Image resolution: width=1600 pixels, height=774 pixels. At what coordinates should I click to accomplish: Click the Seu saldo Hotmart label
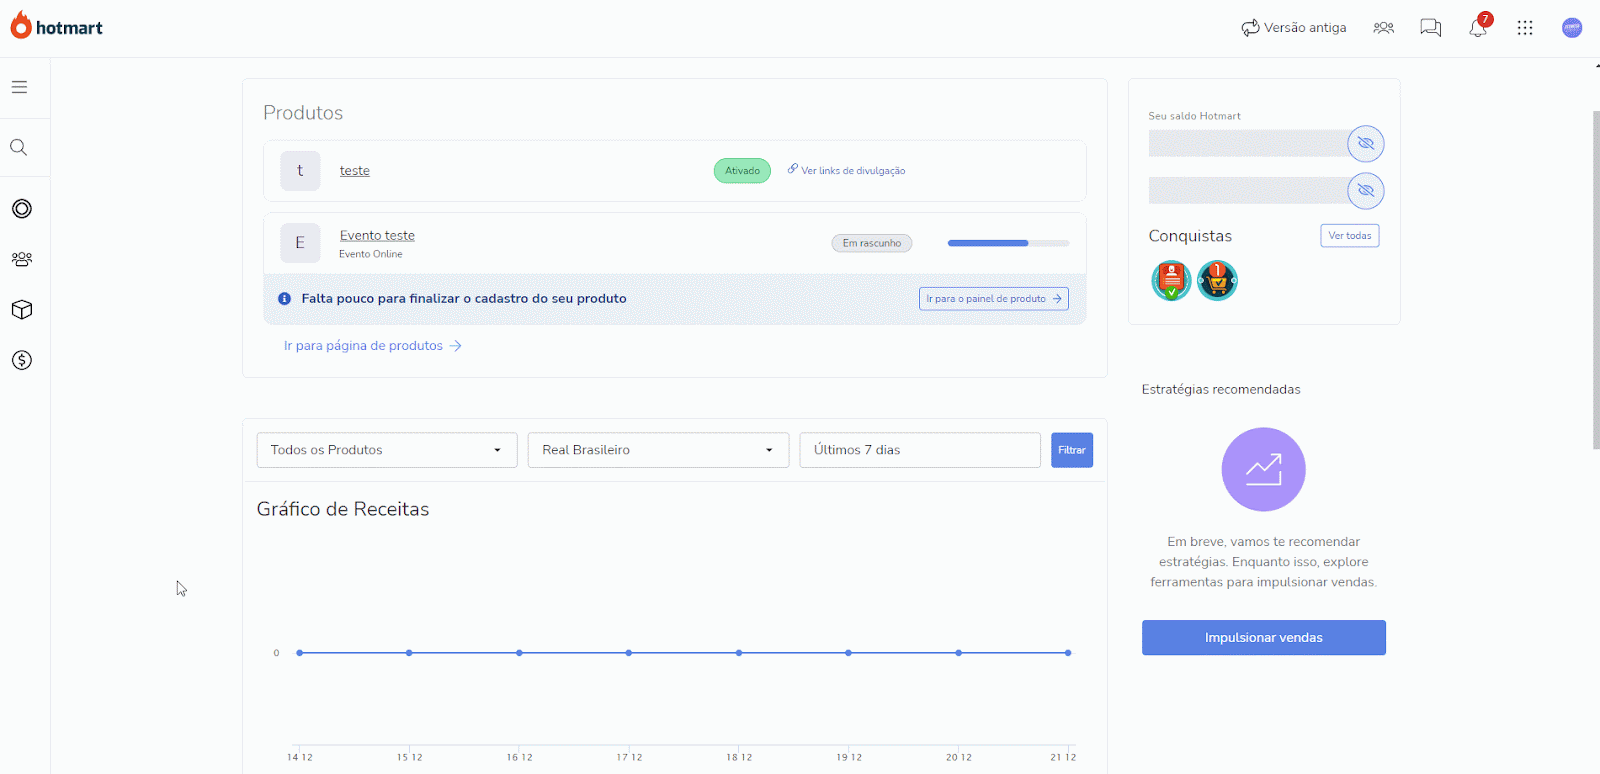tap(1194, 116)
